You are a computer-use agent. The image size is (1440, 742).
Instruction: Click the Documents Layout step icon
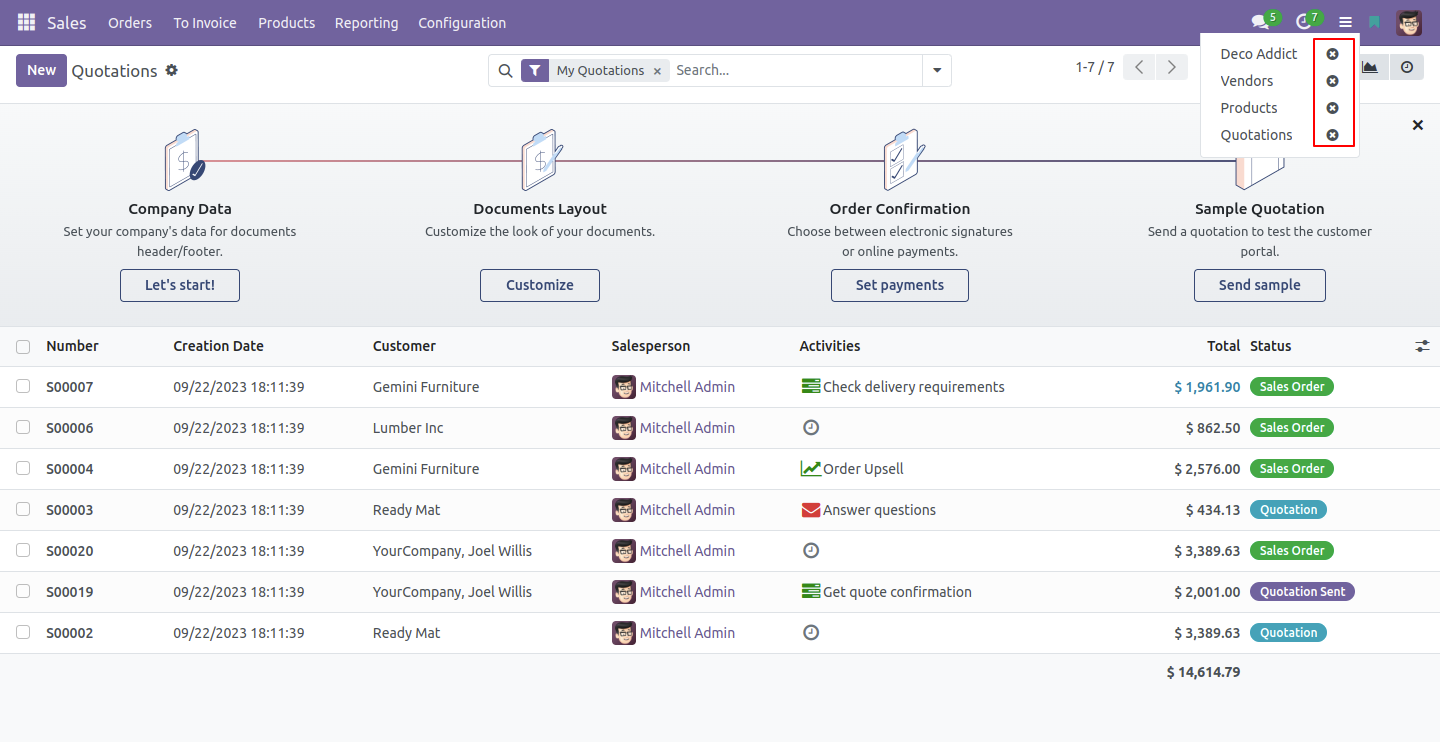click(541, 160)
